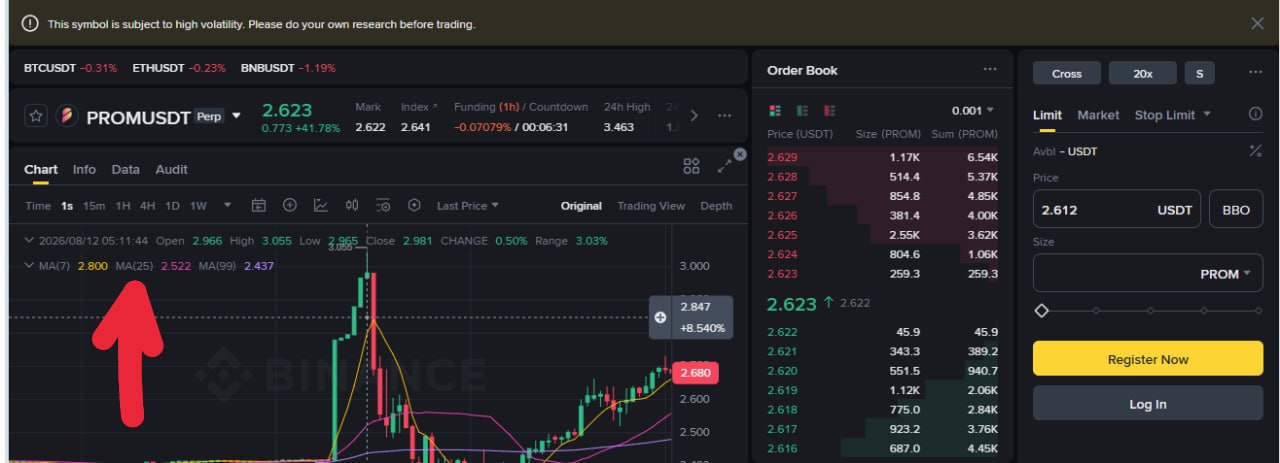This screenshot has height=463, width=1280.
Task: Open the PROM size unit dropdown
Action: [x=1225, y=274]
